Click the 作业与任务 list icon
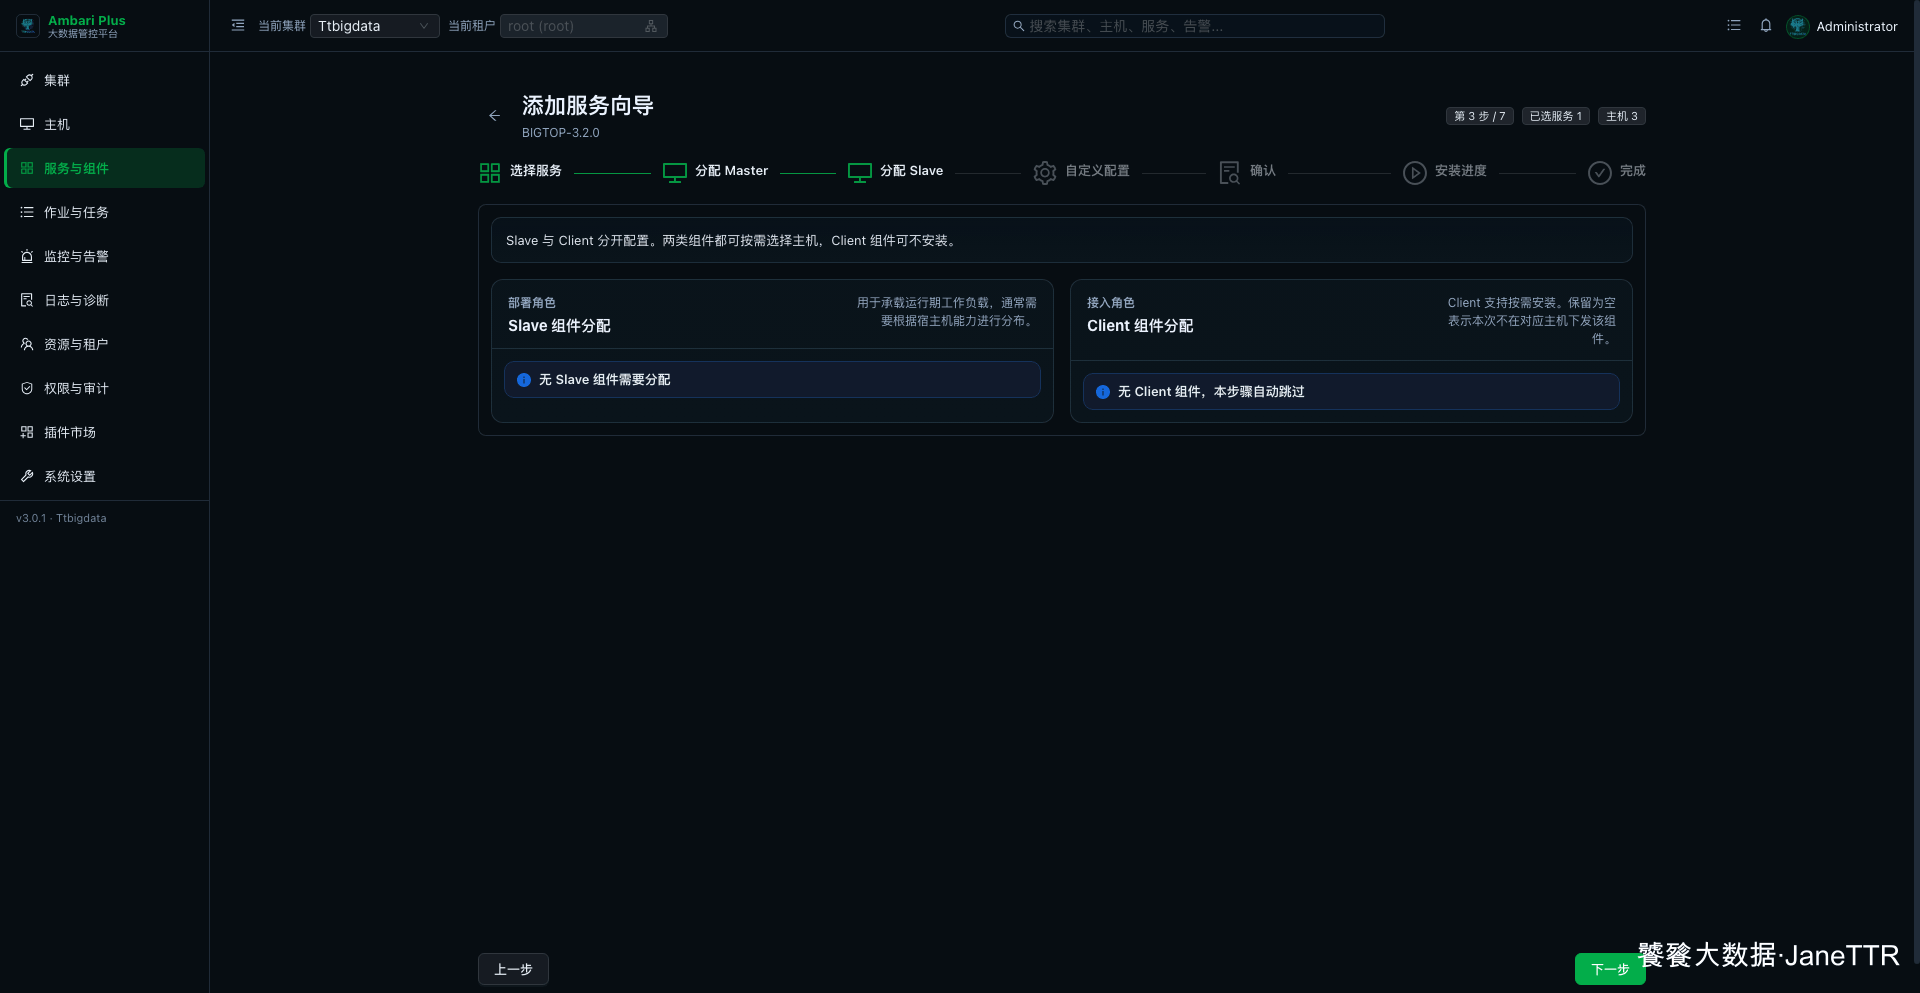Screen dimensions: 1920x993 click(27, 212)
